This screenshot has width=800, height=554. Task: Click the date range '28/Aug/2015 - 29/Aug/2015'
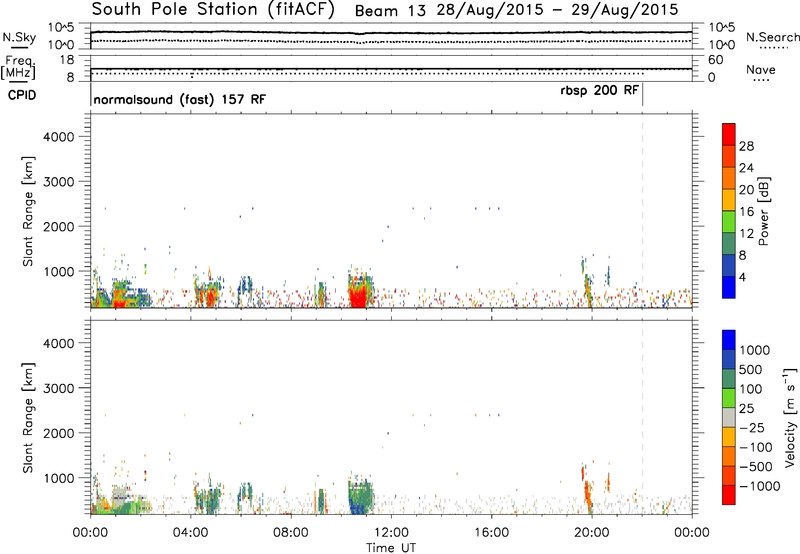[557, 10]
